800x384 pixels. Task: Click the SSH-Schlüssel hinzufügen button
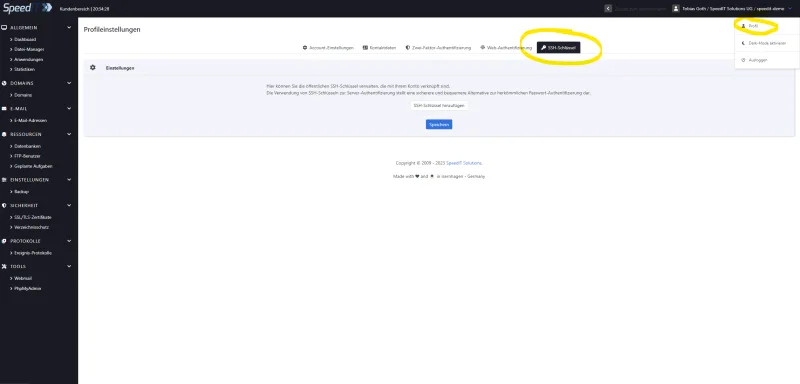439,105
